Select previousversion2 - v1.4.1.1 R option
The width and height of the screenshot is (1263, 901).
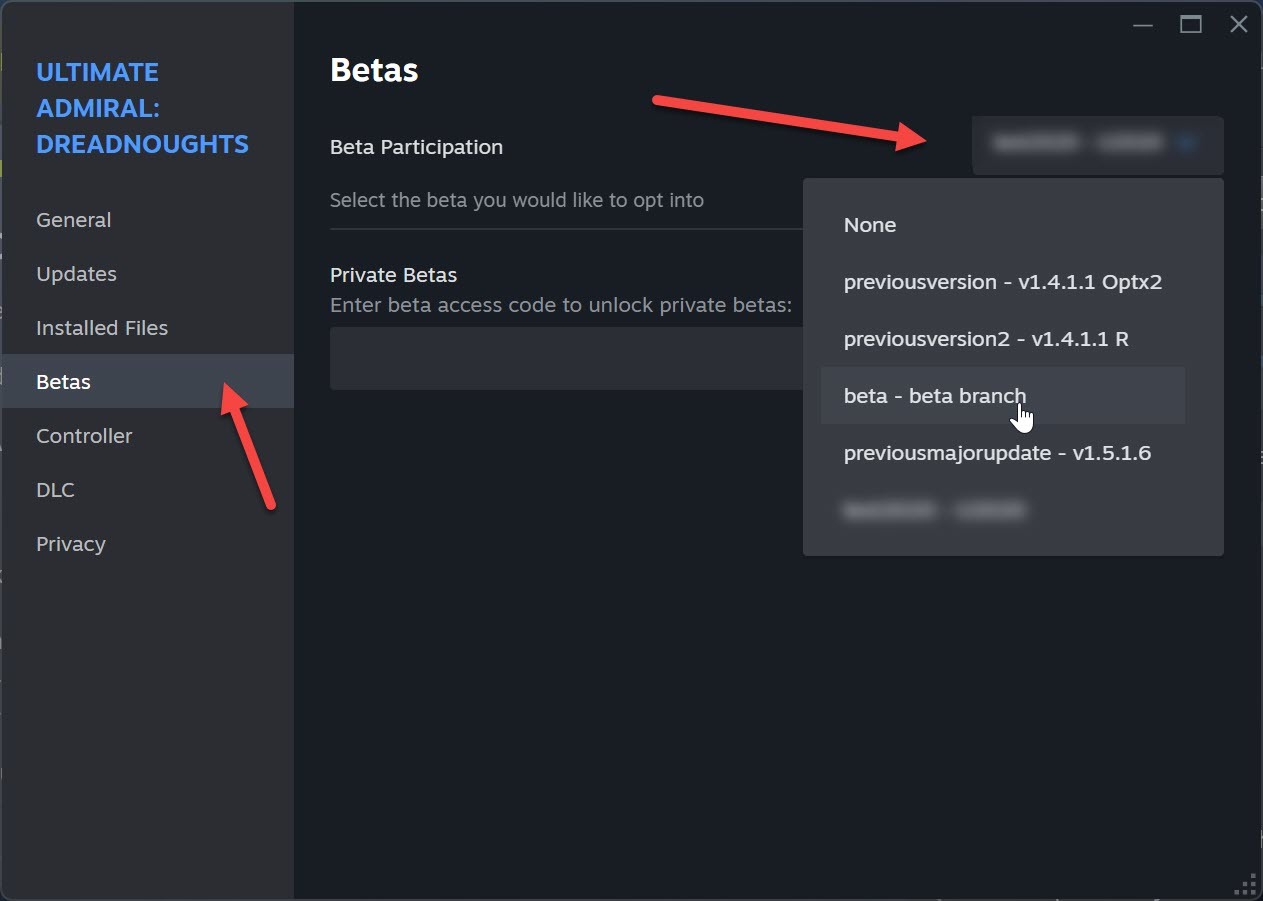coord(1003,339)
